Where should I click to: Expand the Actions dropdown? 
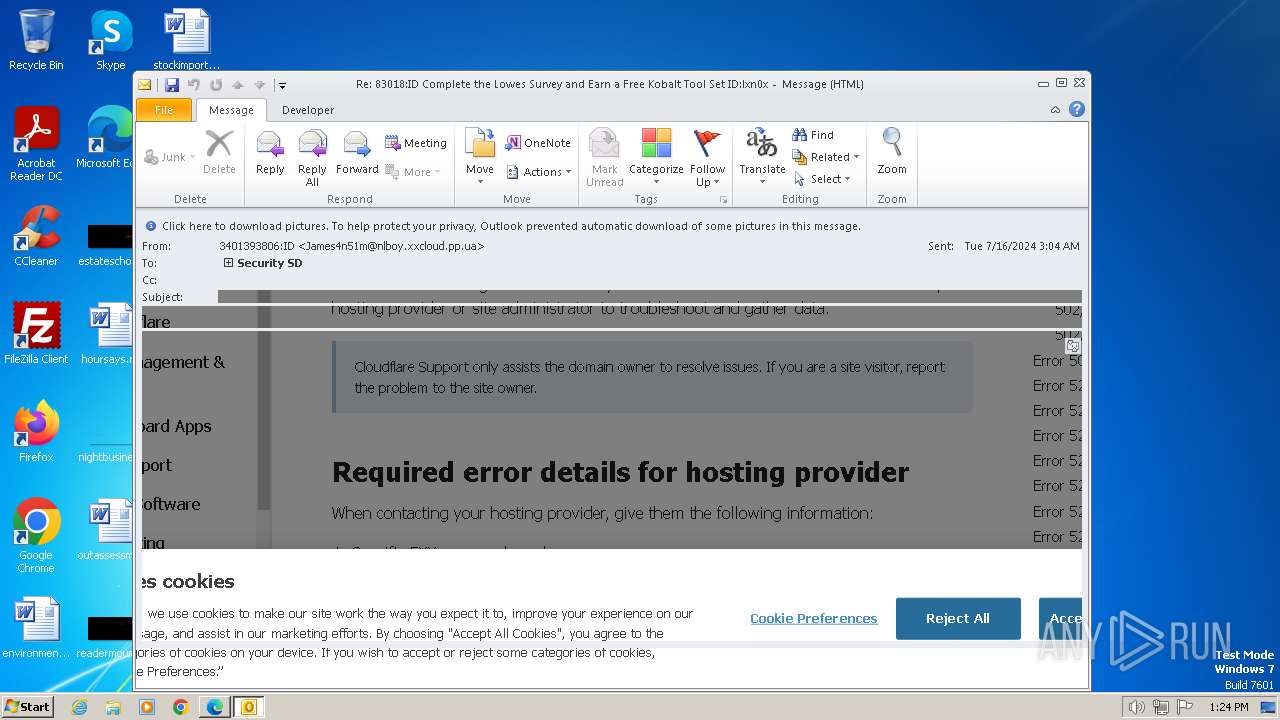538,172
